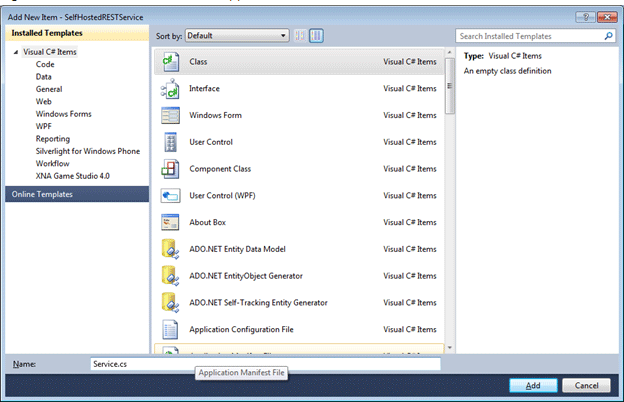The image size is (624, 402).
Task: Select the Reporting category
Action: pyautogui.click(x=53, y=139)
